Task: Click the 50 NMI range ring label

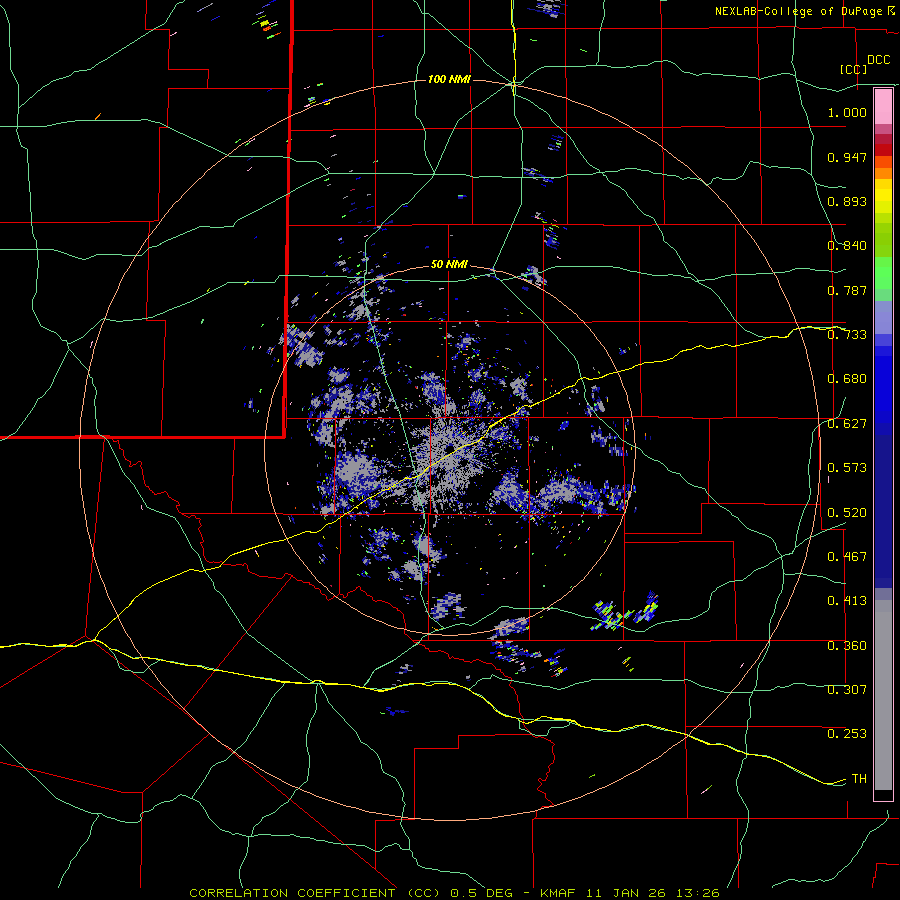Action: tap(449, 265)
